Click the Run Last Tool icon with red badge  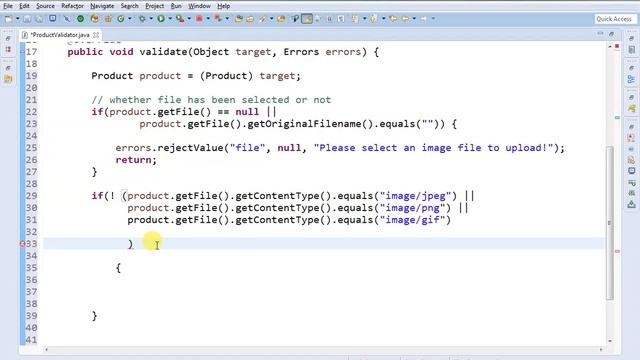coord(180,19)
